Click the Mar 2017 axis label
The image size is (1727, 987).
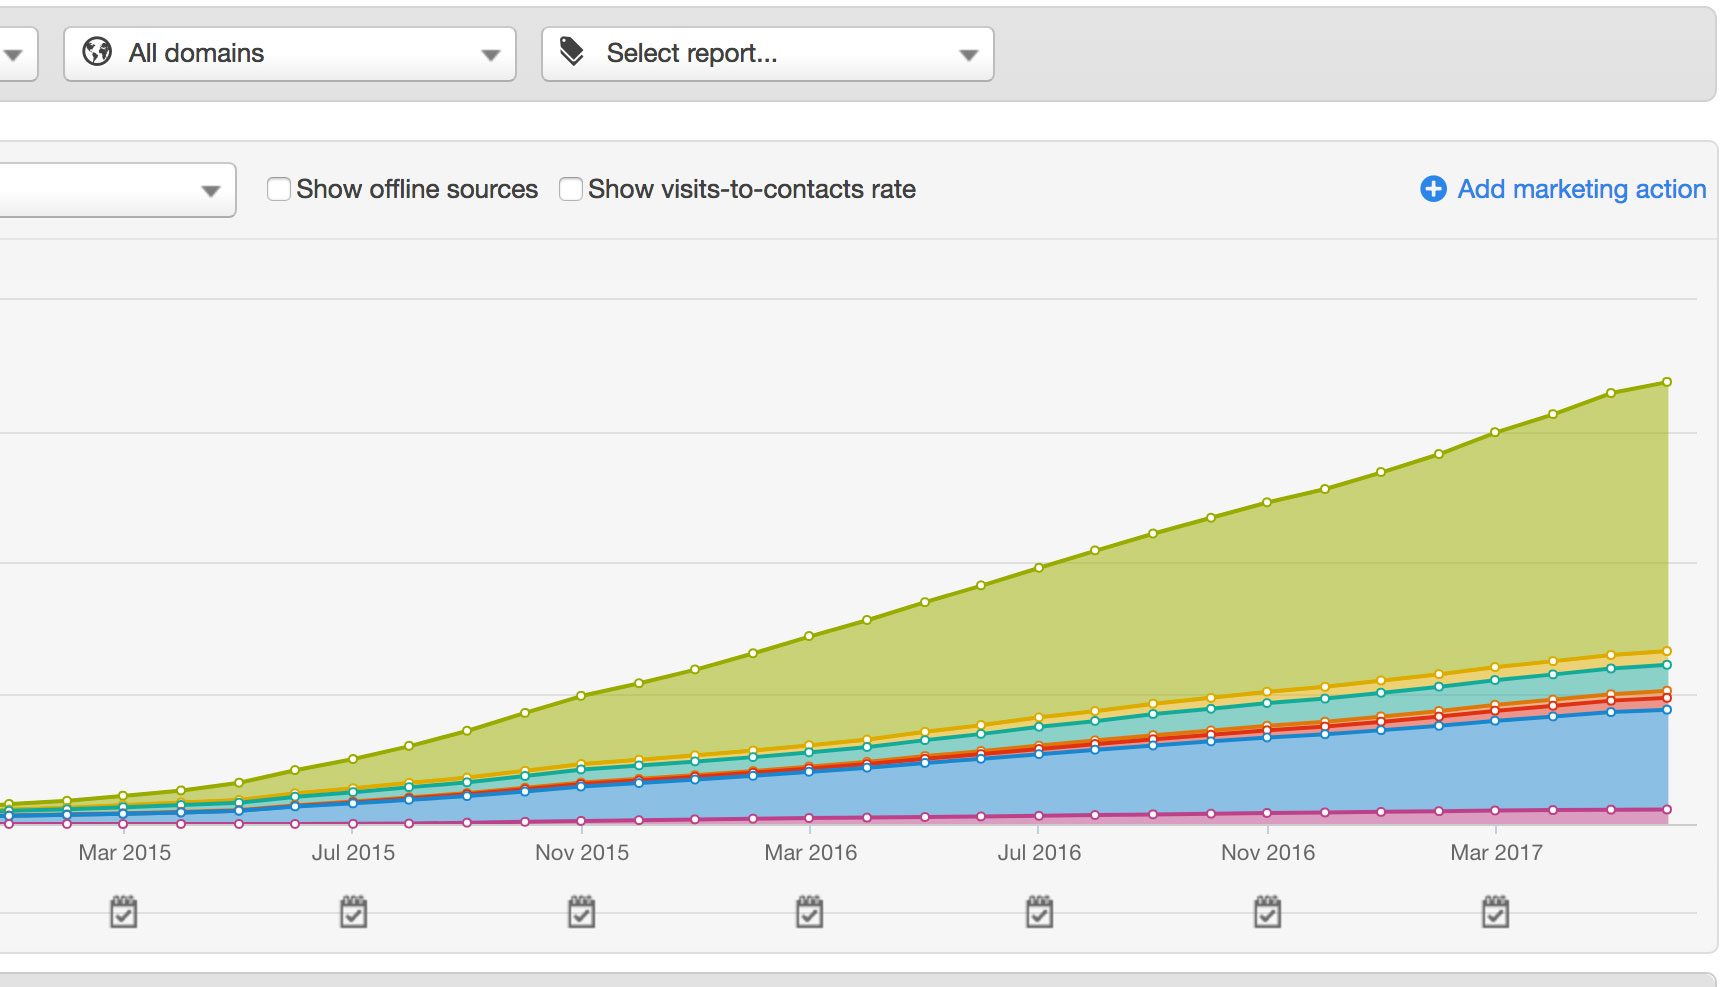point(1497,853)
